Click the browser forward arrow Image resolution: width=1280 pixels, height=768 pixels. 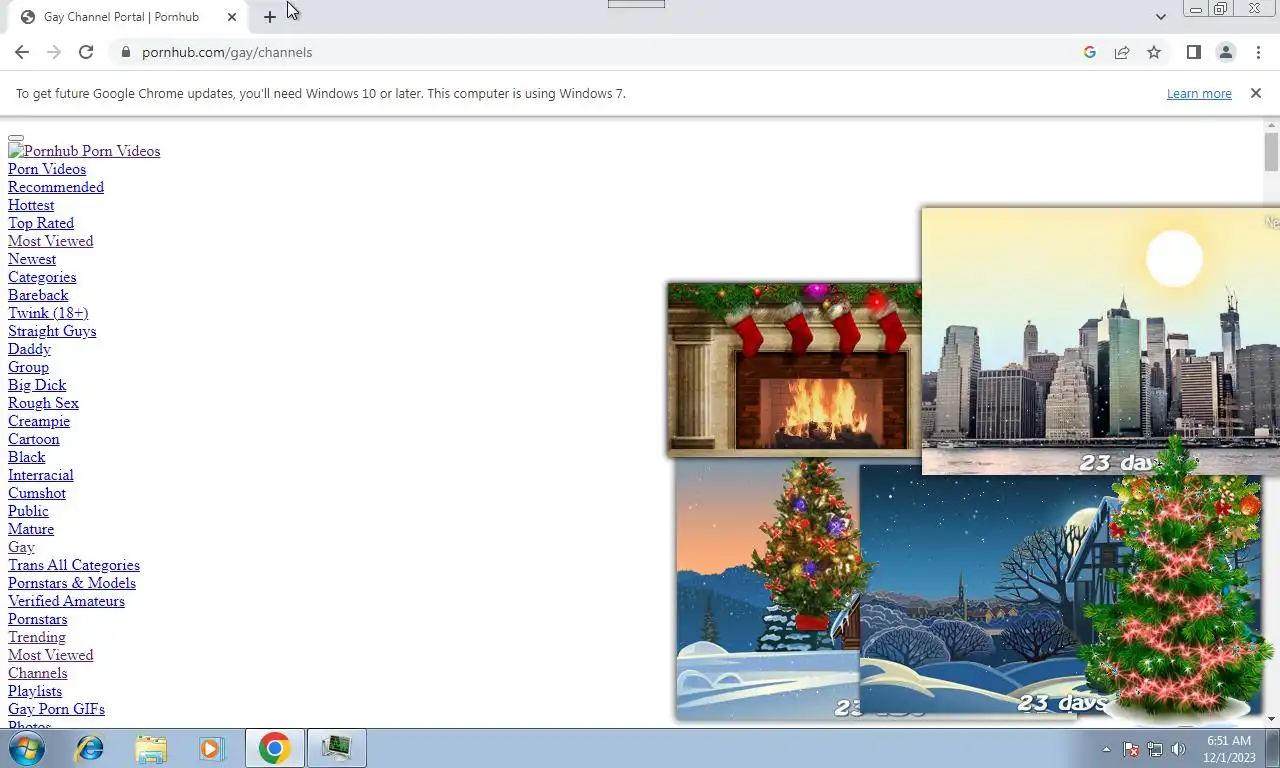click(x=54, y=52)
